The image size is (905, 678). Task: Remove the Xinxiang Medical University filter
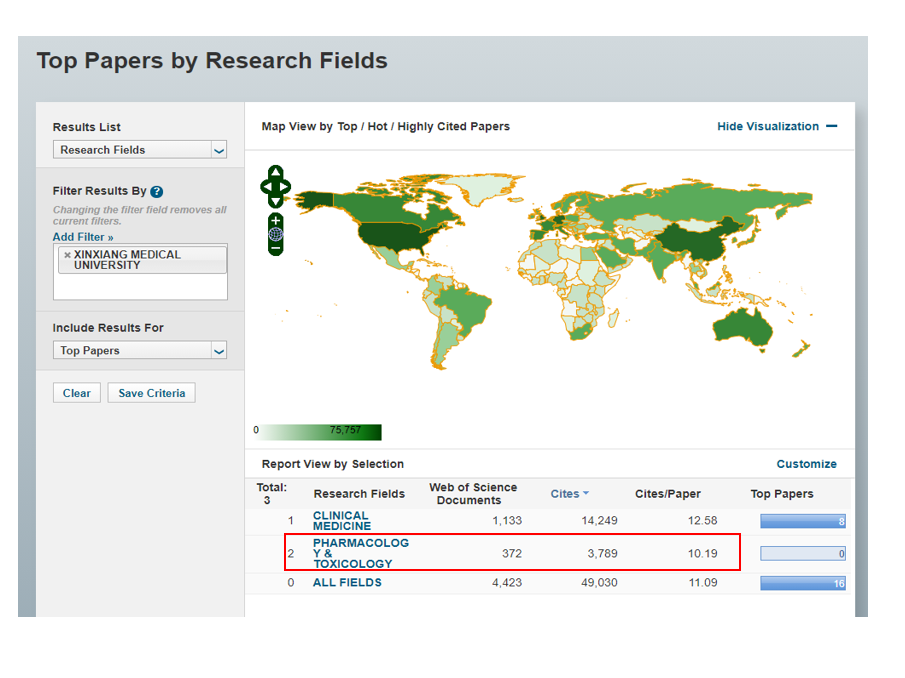click(67, 255)
